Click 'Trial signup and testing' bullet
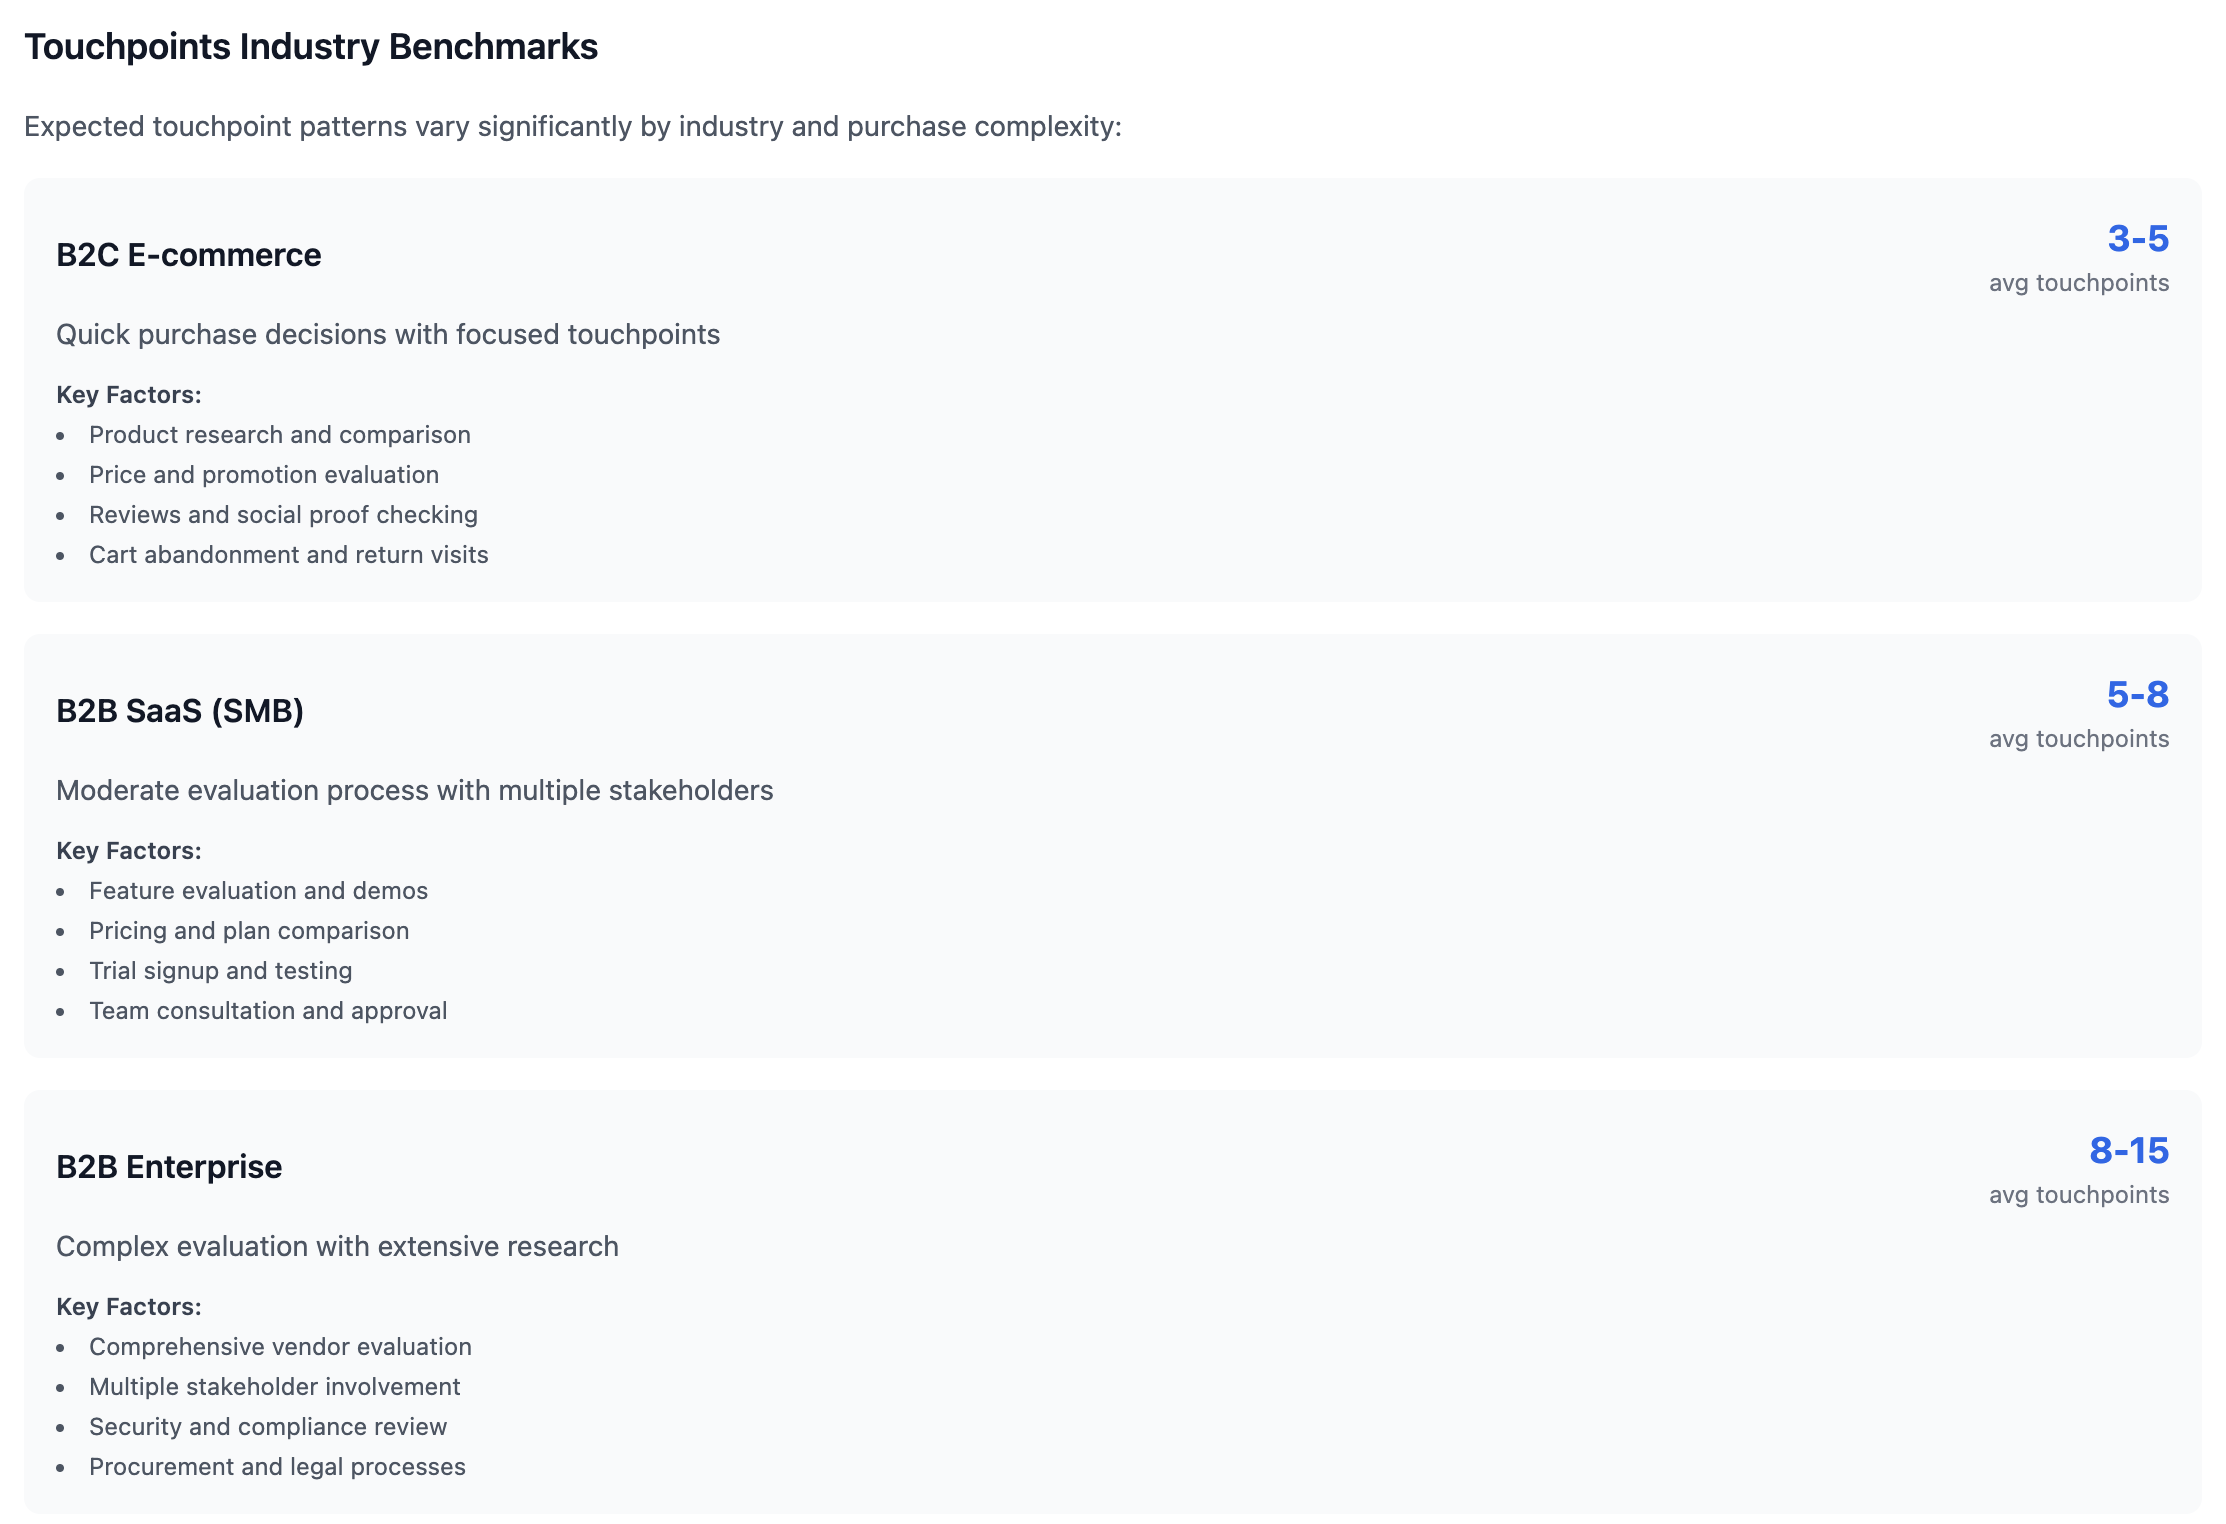Image resolution: width=2226 pixels, height=1524 pixels. coord(221,971)
